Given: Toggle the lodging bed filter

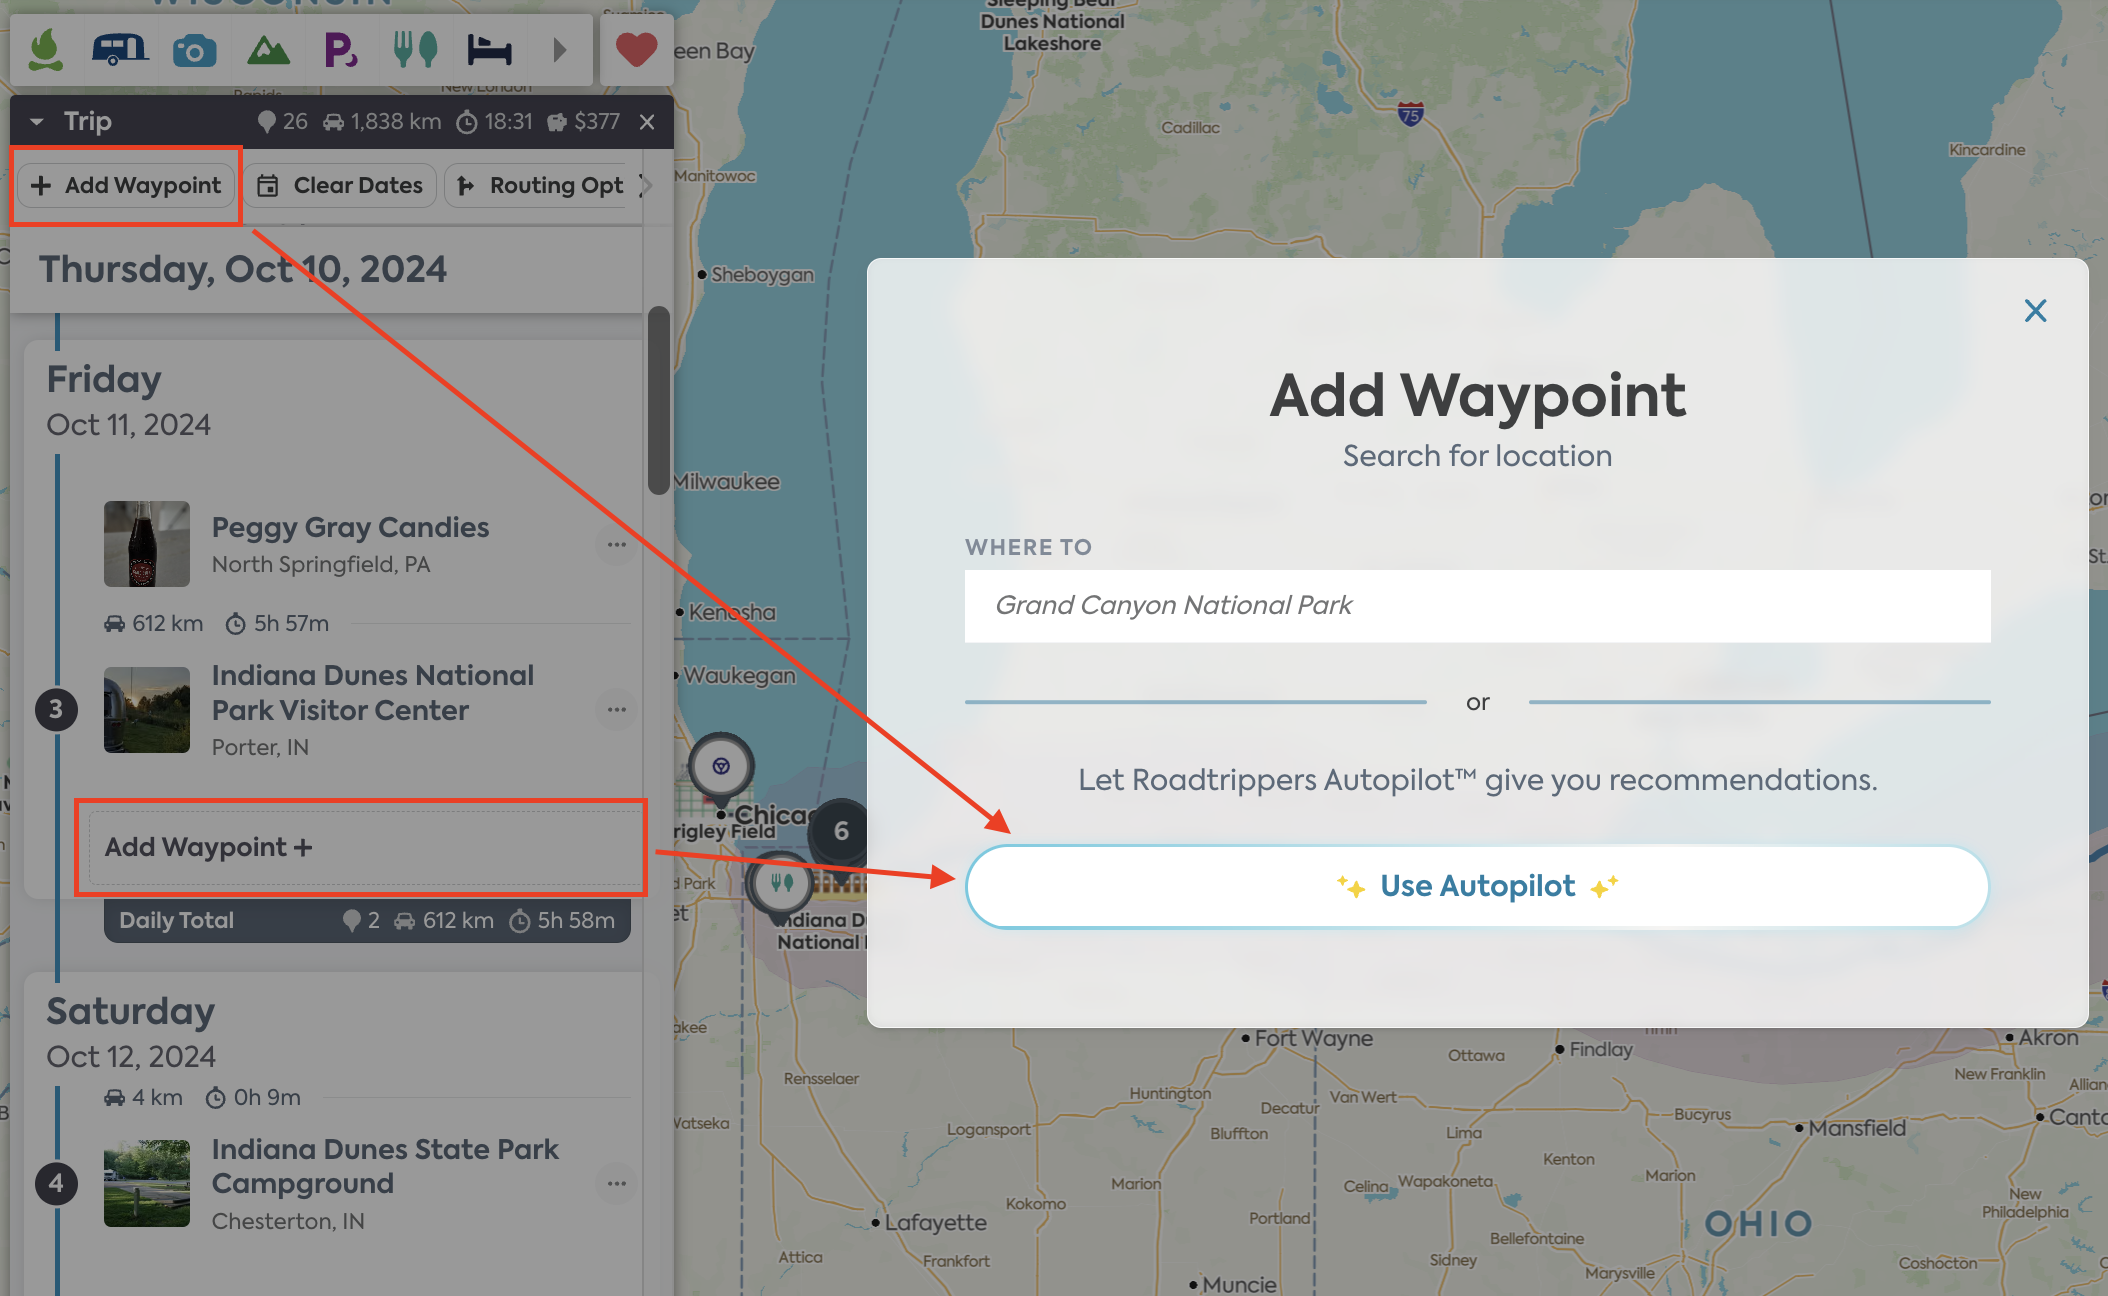Looking at the screenshot, I should tap(489, 50).
